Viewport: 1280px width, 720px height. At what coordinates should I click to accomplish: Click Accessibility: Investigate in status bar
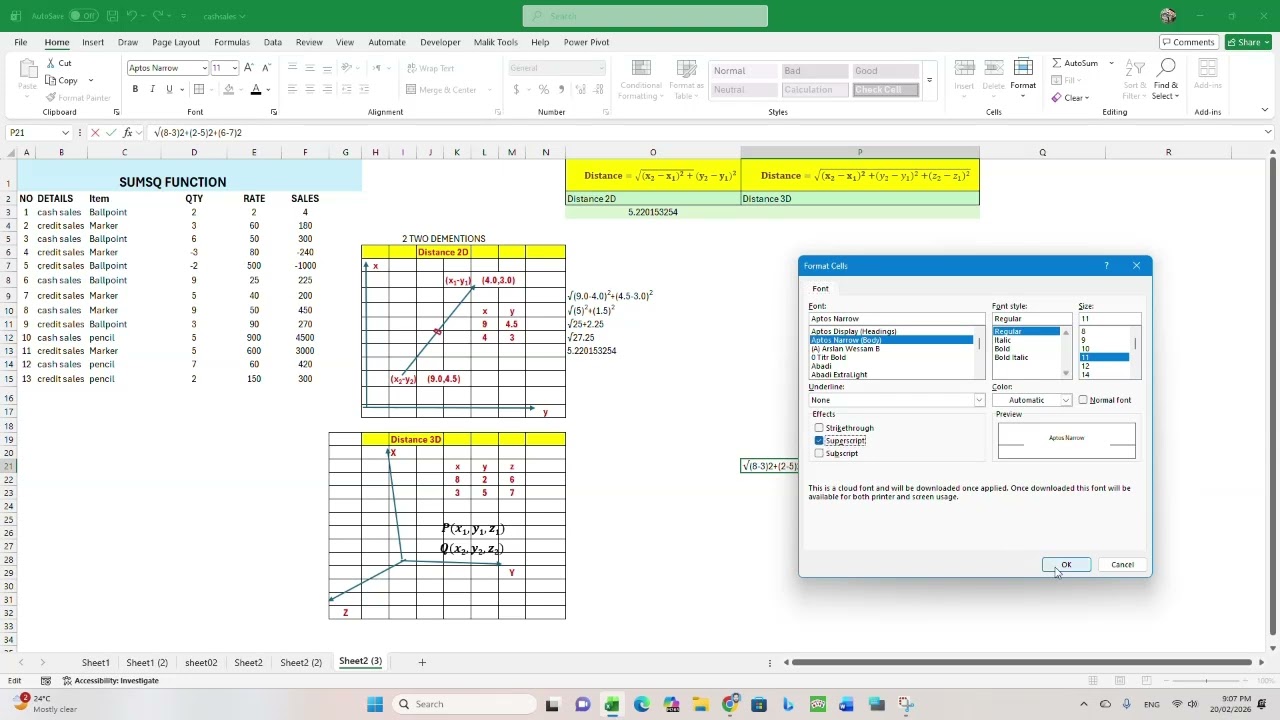coord(111,681)
